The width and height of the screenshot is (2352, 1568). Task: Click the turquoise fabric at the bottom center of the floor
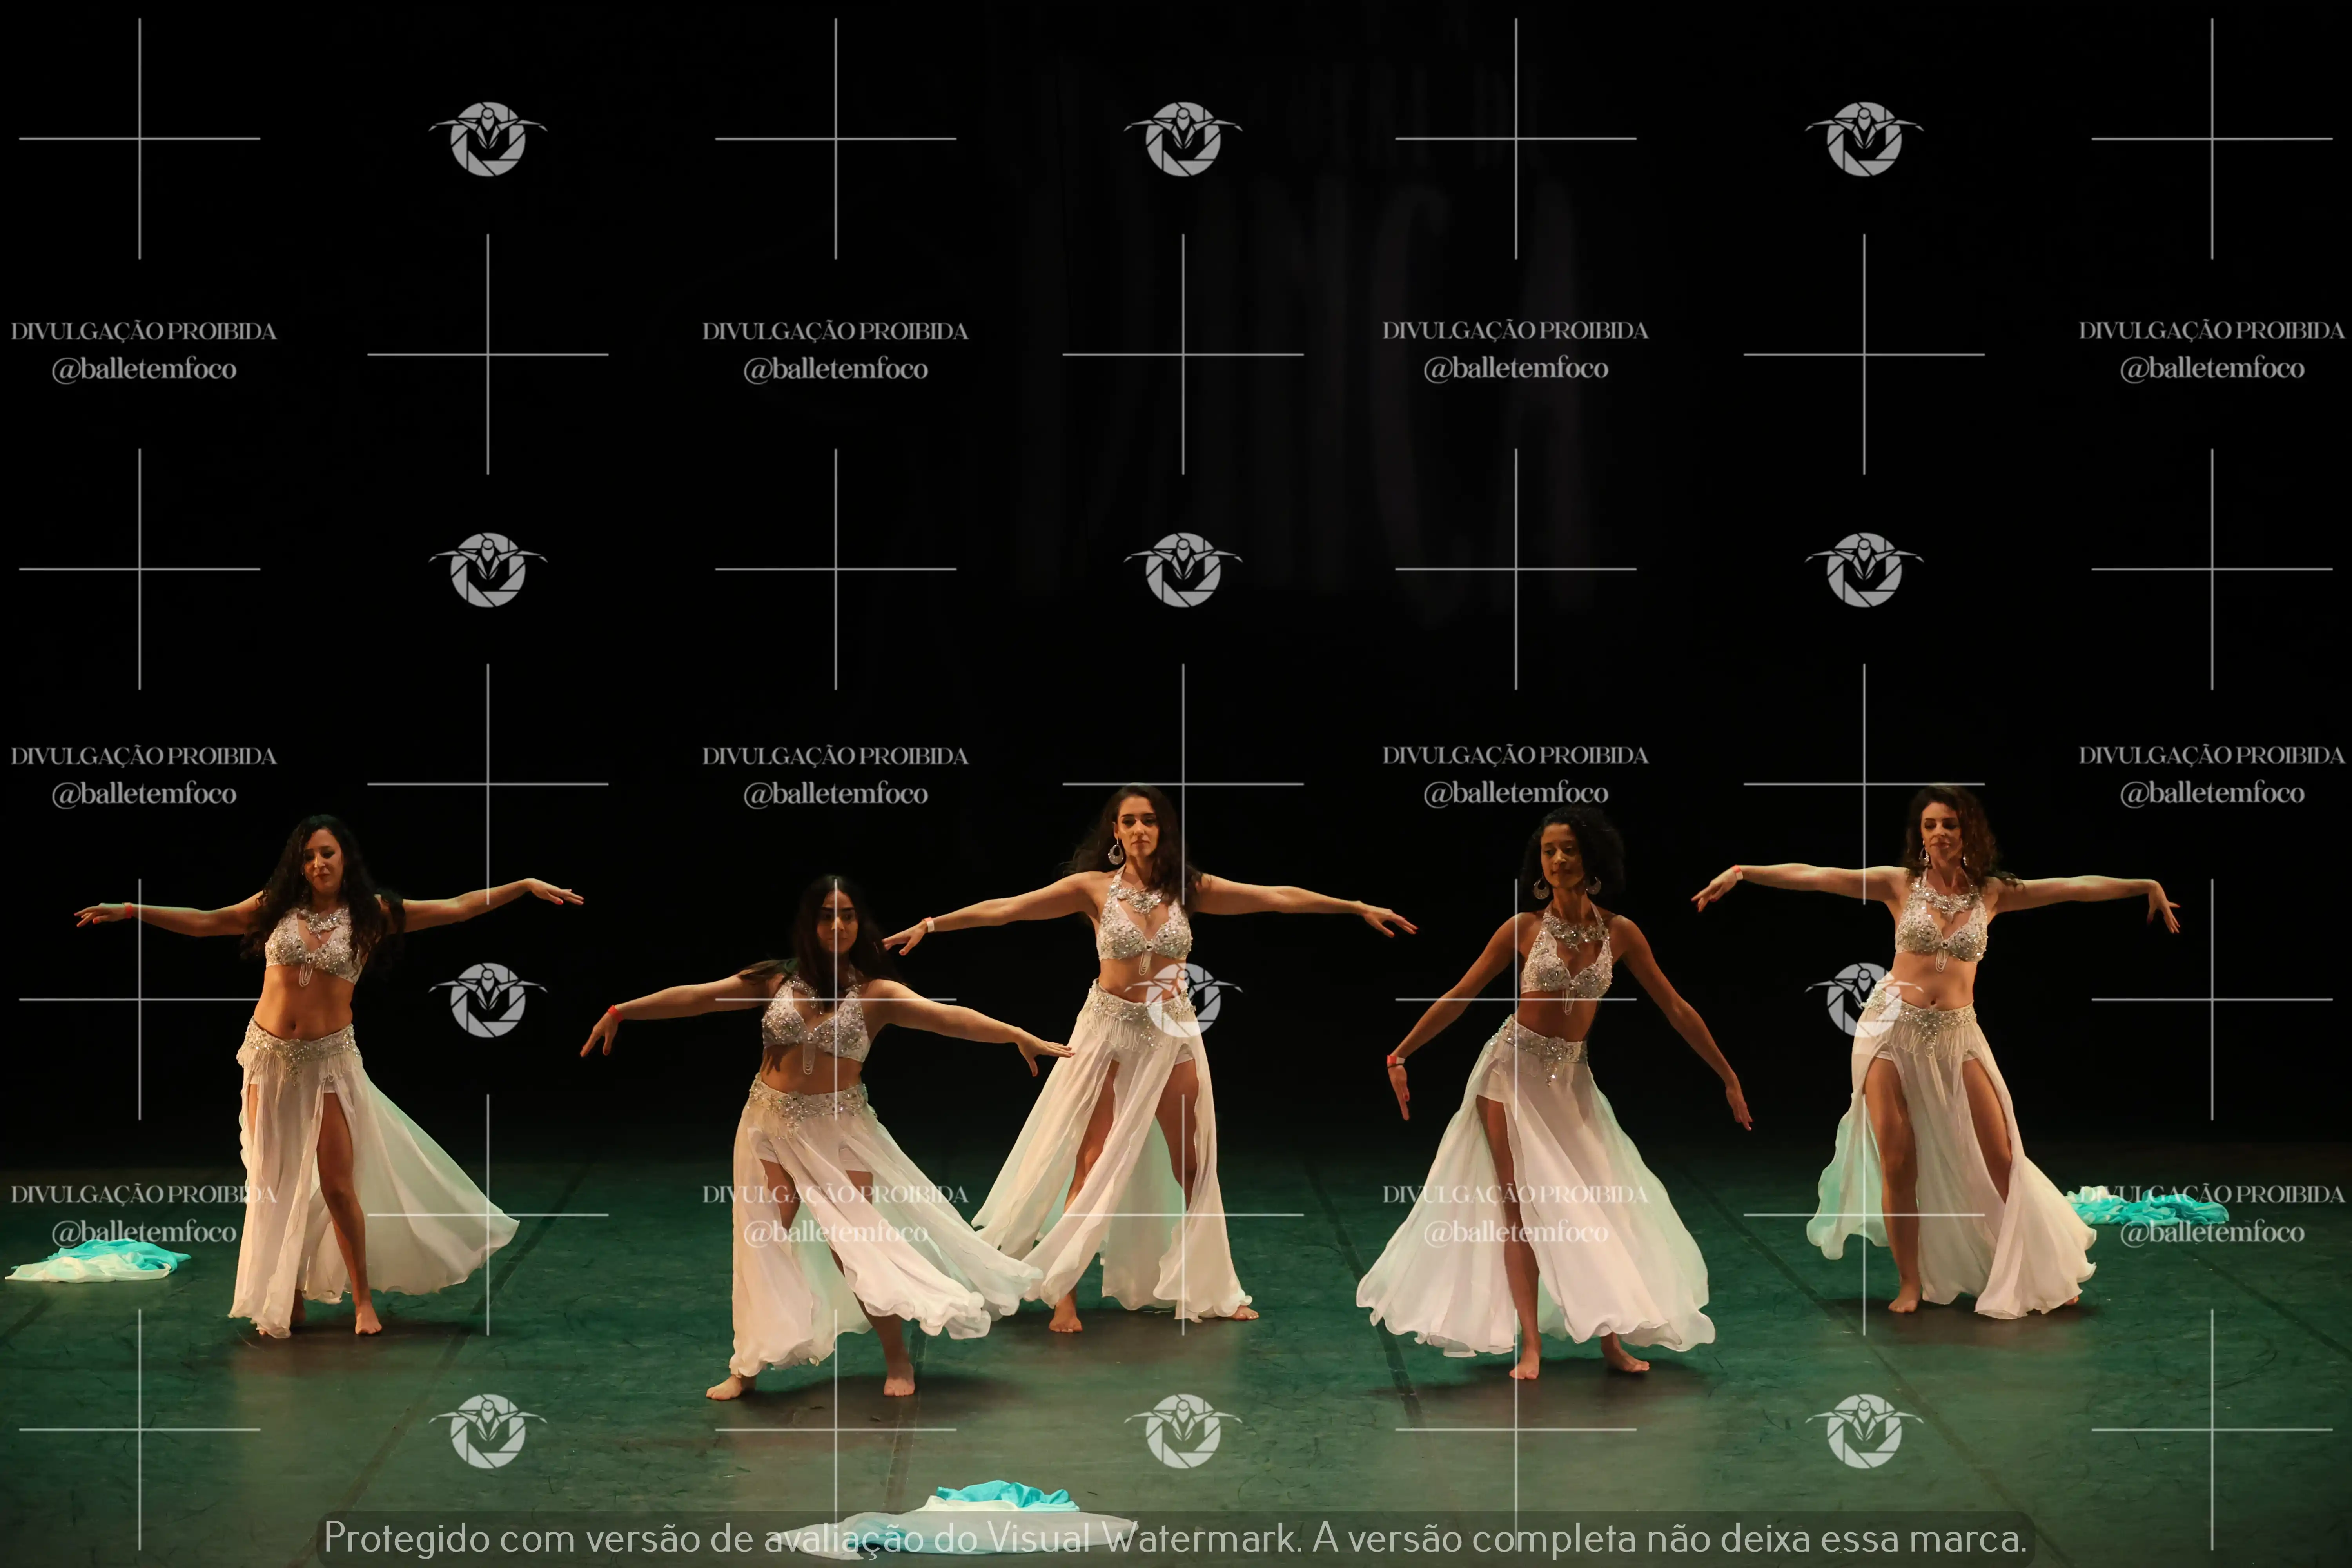click(x=1005, y=1497)
